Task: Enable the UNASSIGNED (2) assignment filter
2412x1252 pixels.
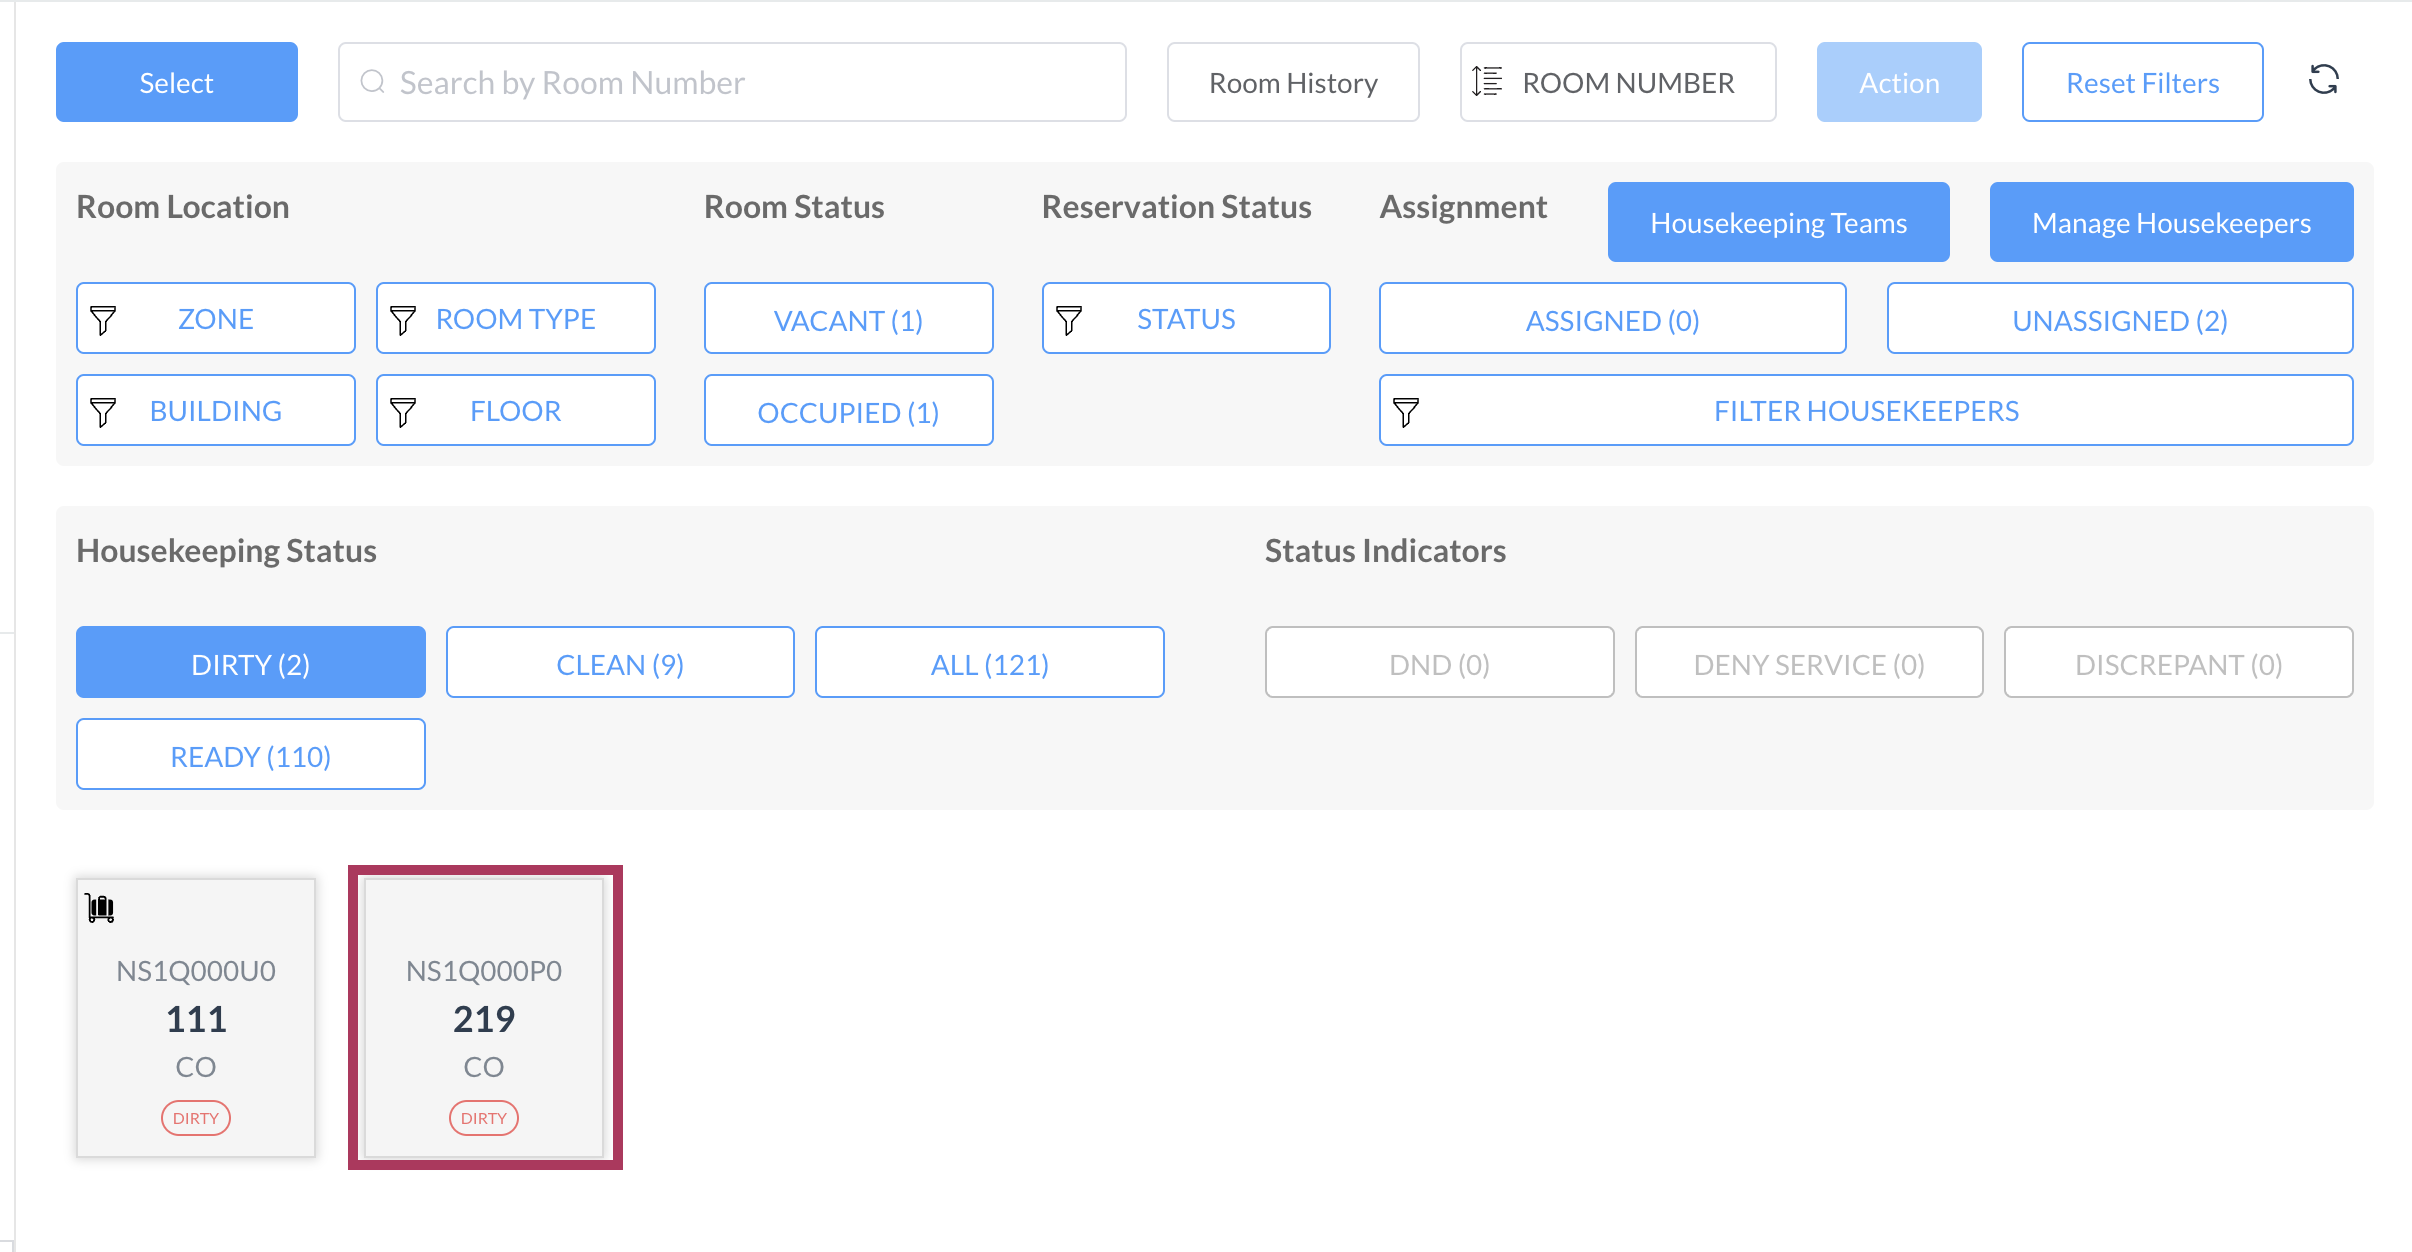Action: pos(2119,320)
